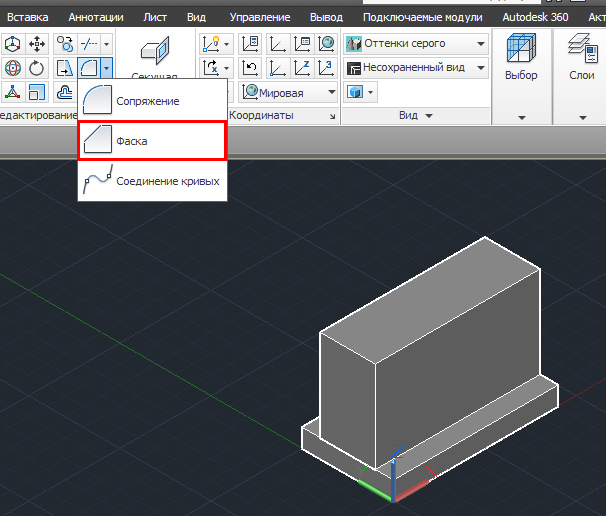Click the UCS icon properties tool
The width and height of the screenshot is (606, 516).
pyautogui.click(x=250, y=44)
